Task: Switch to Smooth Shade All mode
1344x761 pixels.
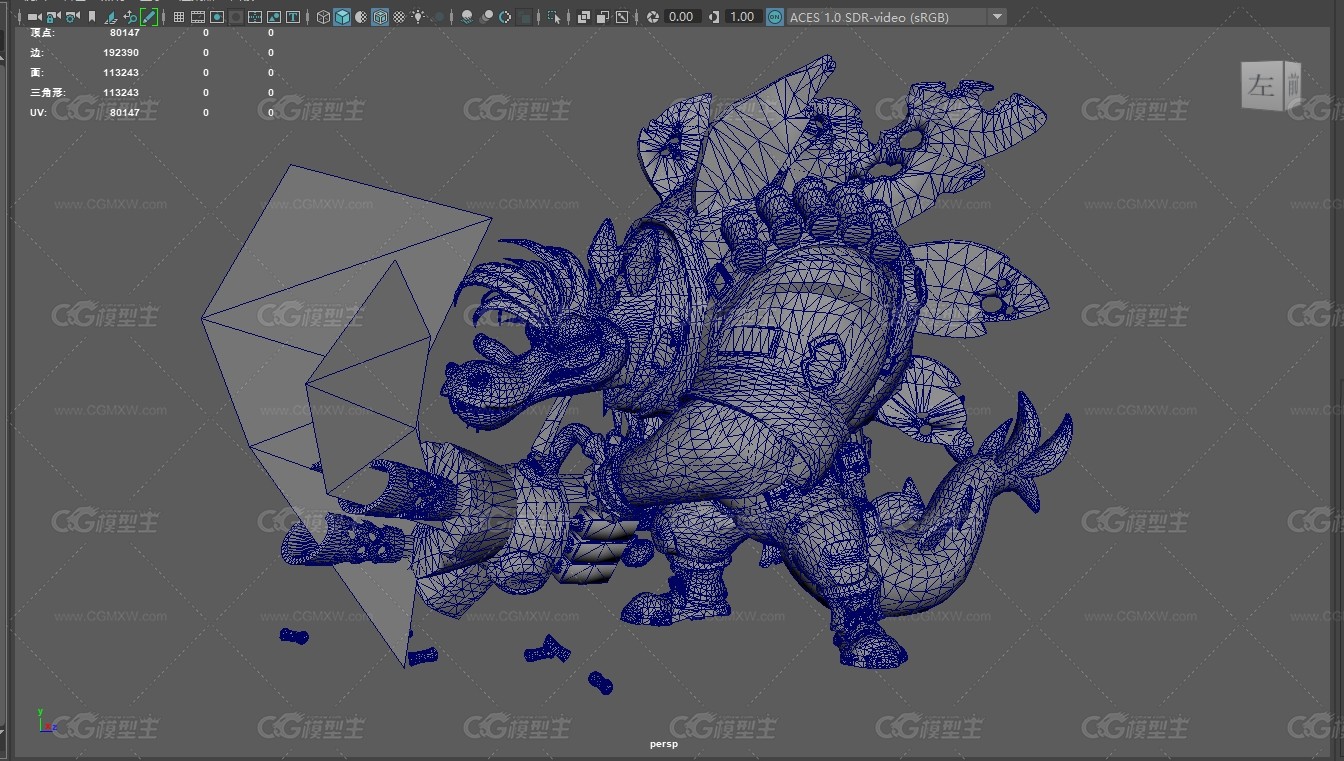Action: click(x=342, y=17)
